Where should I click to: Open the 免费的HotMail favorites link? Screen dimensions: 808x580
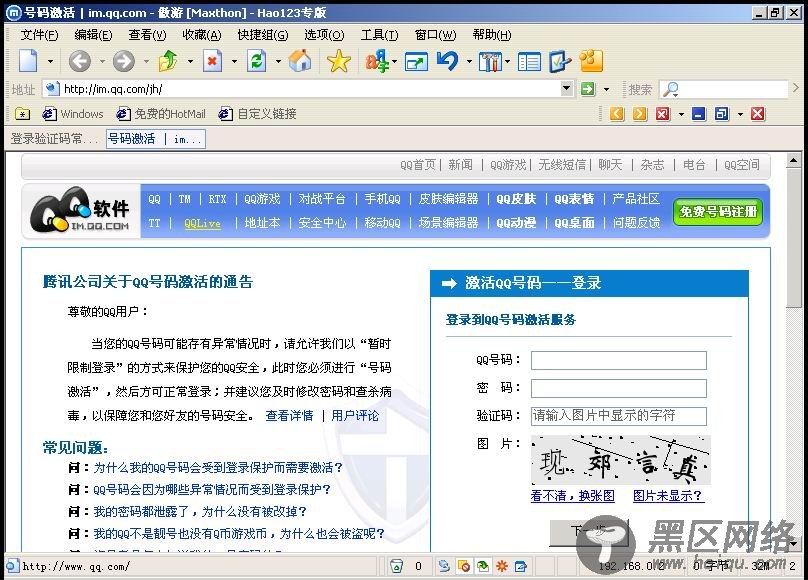[x=161, y=114]
